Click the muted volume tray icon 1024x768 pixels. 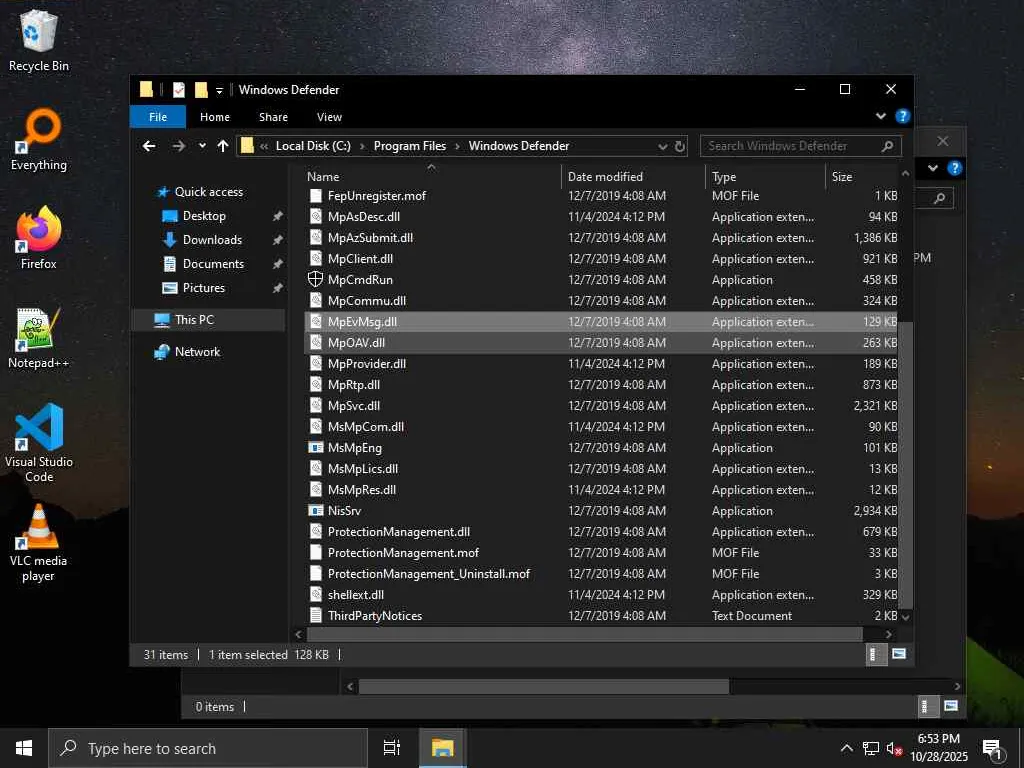click(894, 748)
